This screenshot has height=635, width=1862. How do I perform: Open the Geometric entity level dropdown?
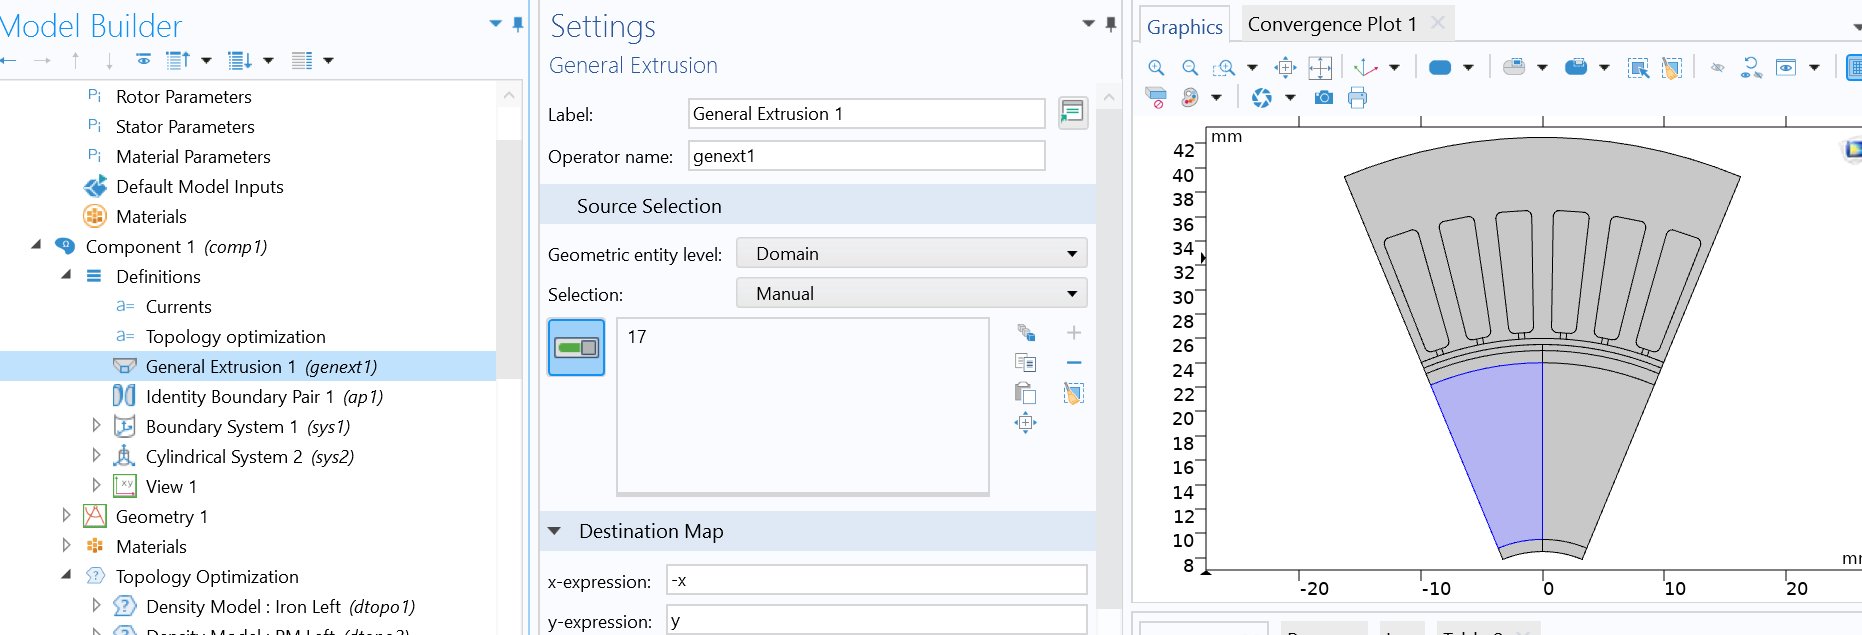point(911,254)
